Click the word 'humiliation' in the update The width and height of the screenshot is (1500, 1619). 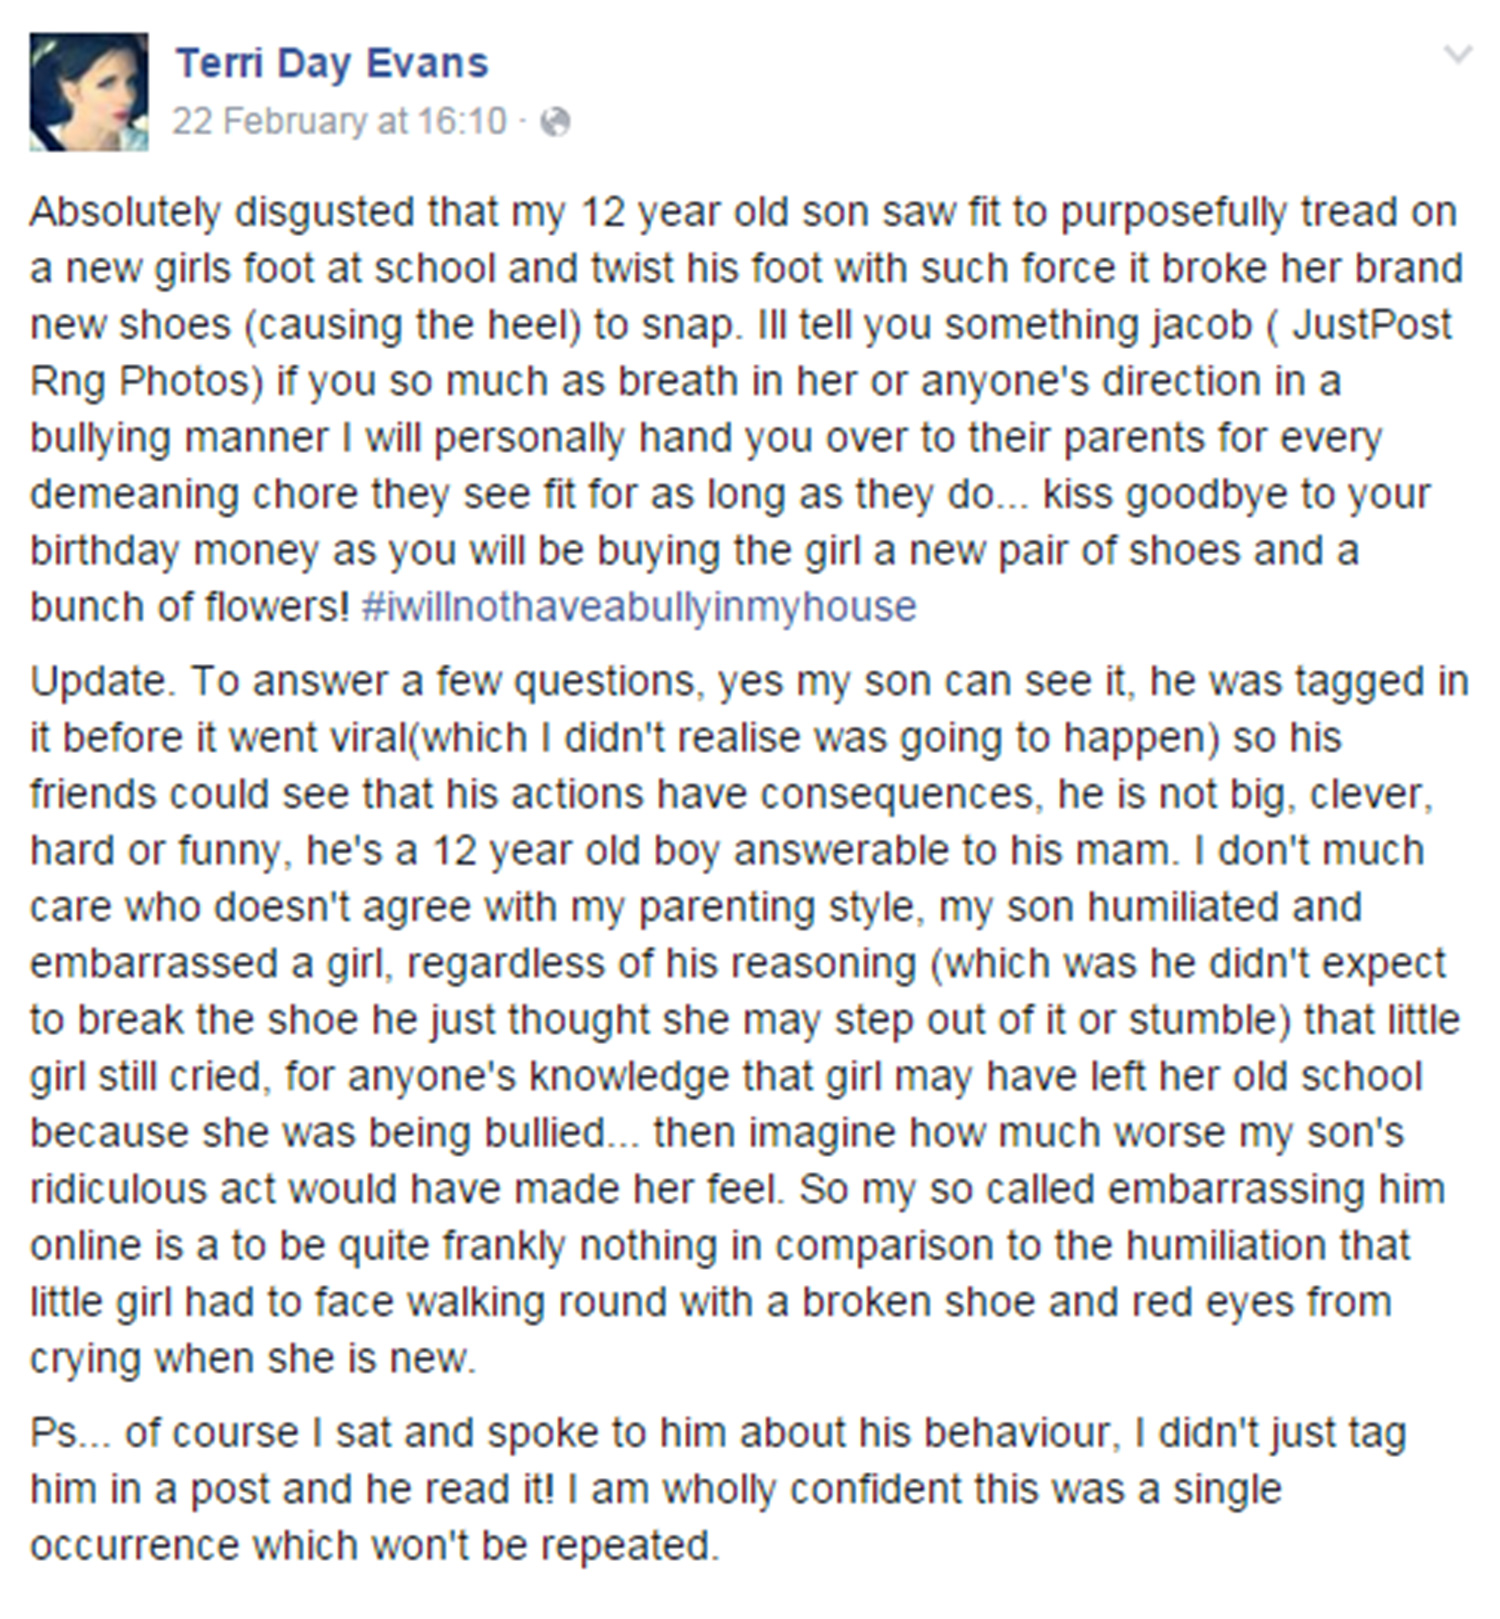point(1268,1245)
